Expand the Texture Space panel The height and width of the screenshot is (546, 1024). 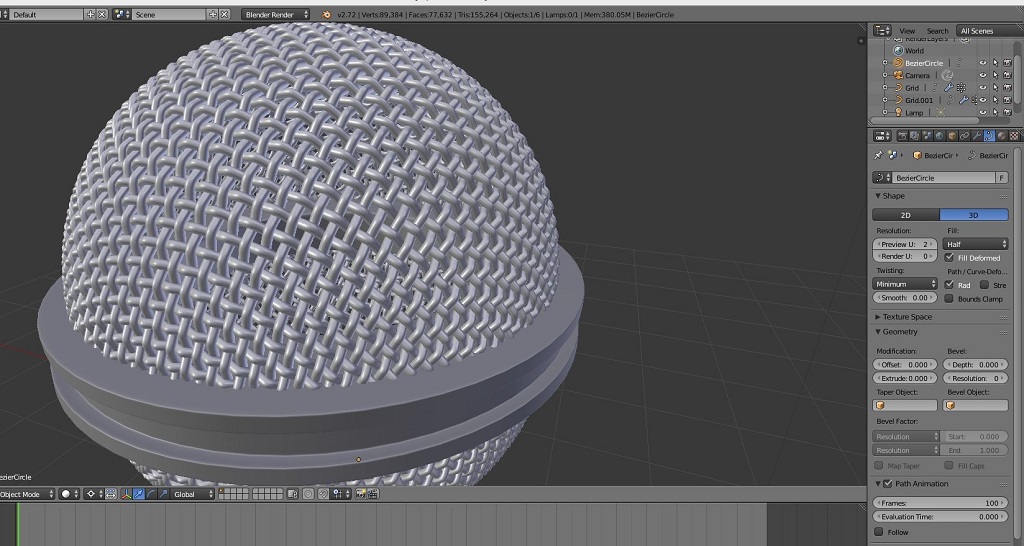(x=906, y=317)
